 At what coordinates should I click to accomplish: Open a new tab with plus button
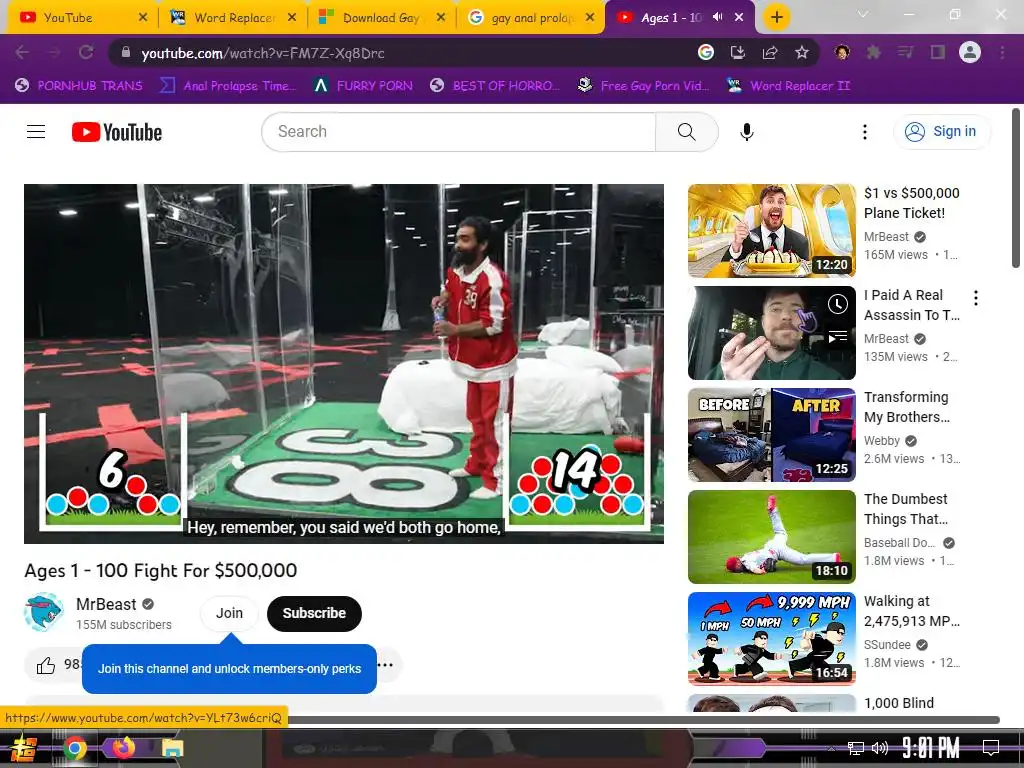point(776,17)
